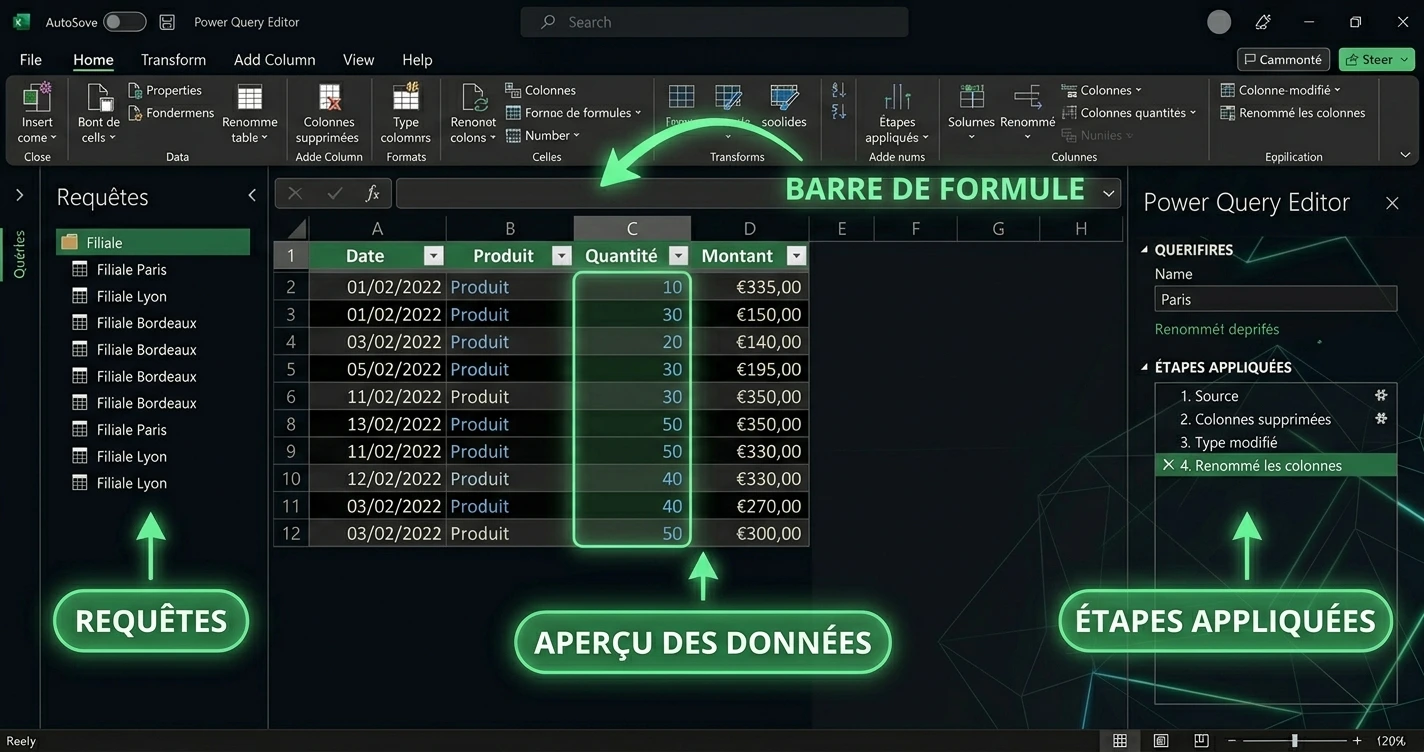Screen dimensions: 1424x752
Task: Click the Search box in title bar
Action: pyautogui.click(x=714, y=22)
